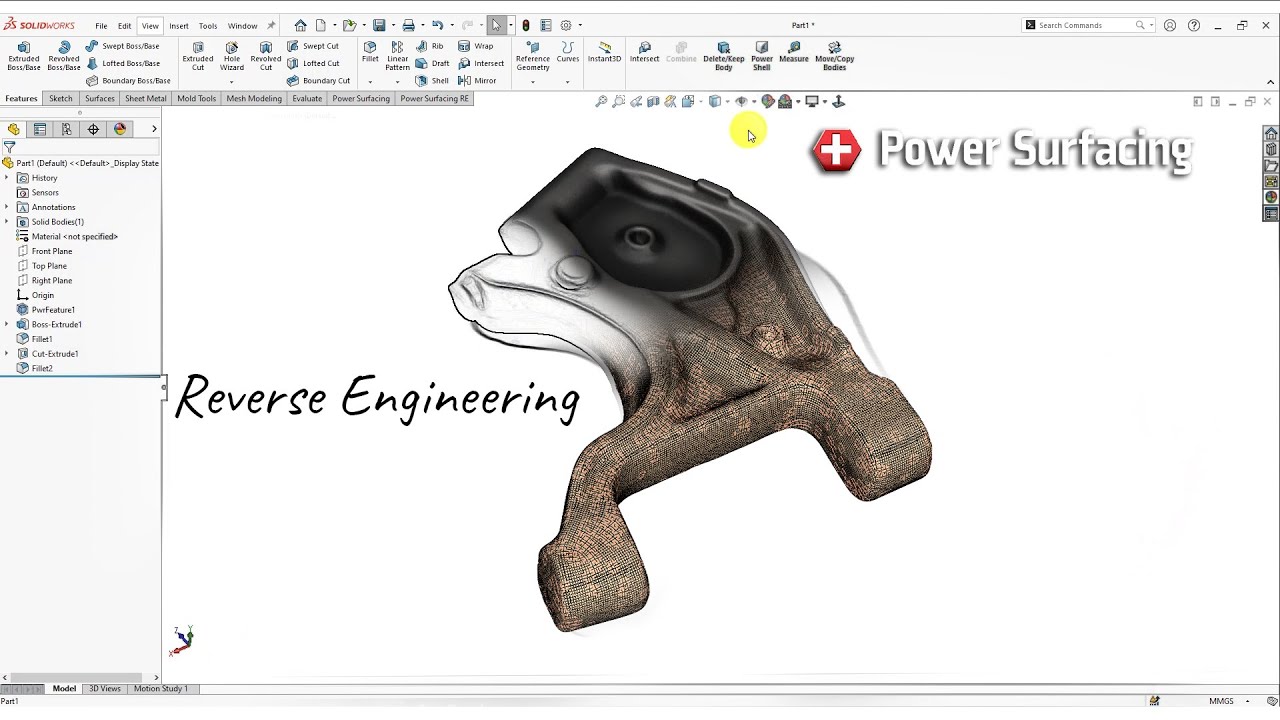Open the 3D Views bottom tab
The width and height of the screenshot is (1280, 720).
click(105, 689)
